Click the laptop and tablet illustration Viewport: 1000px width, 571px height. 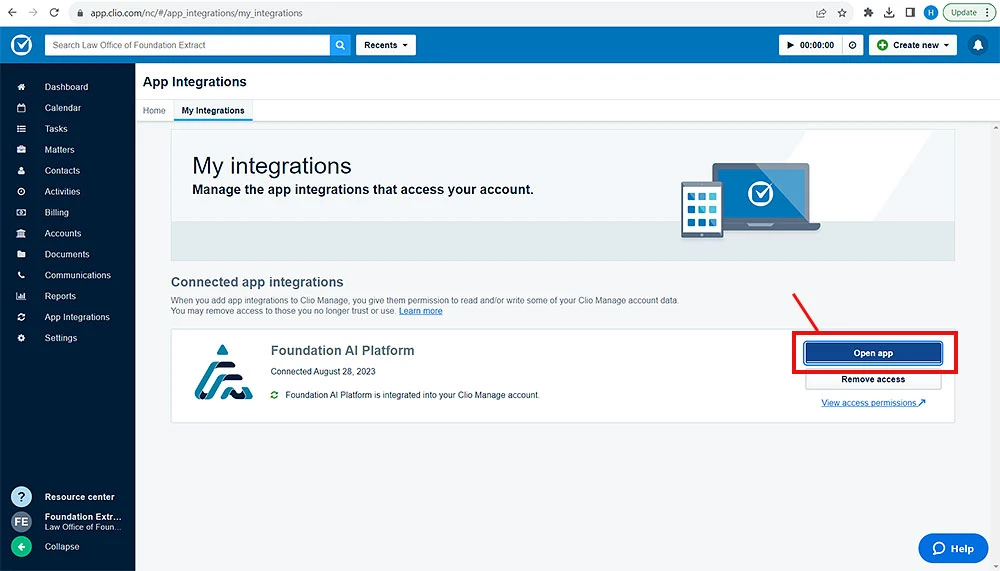[751, 200]
